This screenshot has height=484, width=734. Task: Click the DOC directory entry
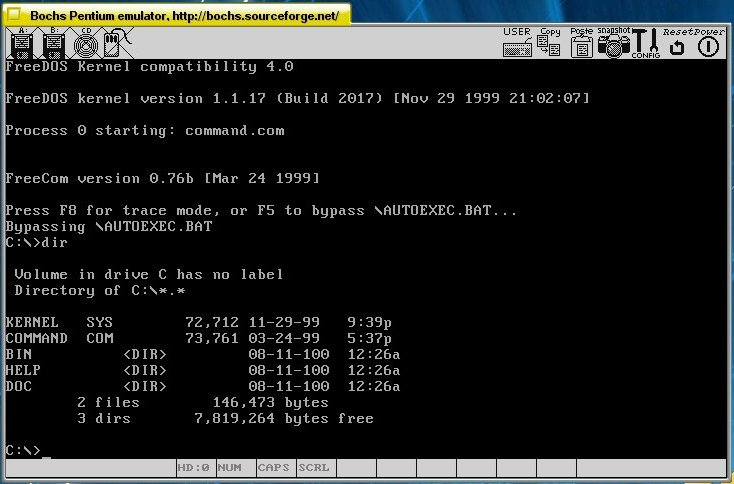click(203, 387)
